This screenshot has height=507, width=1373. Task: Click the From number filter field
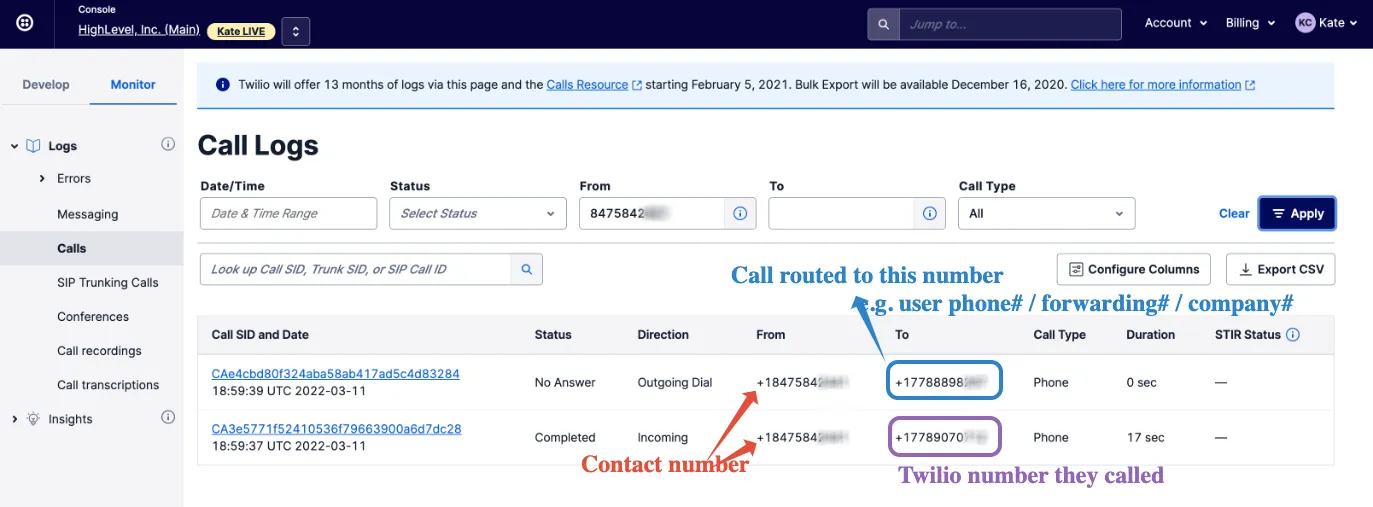(652, 213)
